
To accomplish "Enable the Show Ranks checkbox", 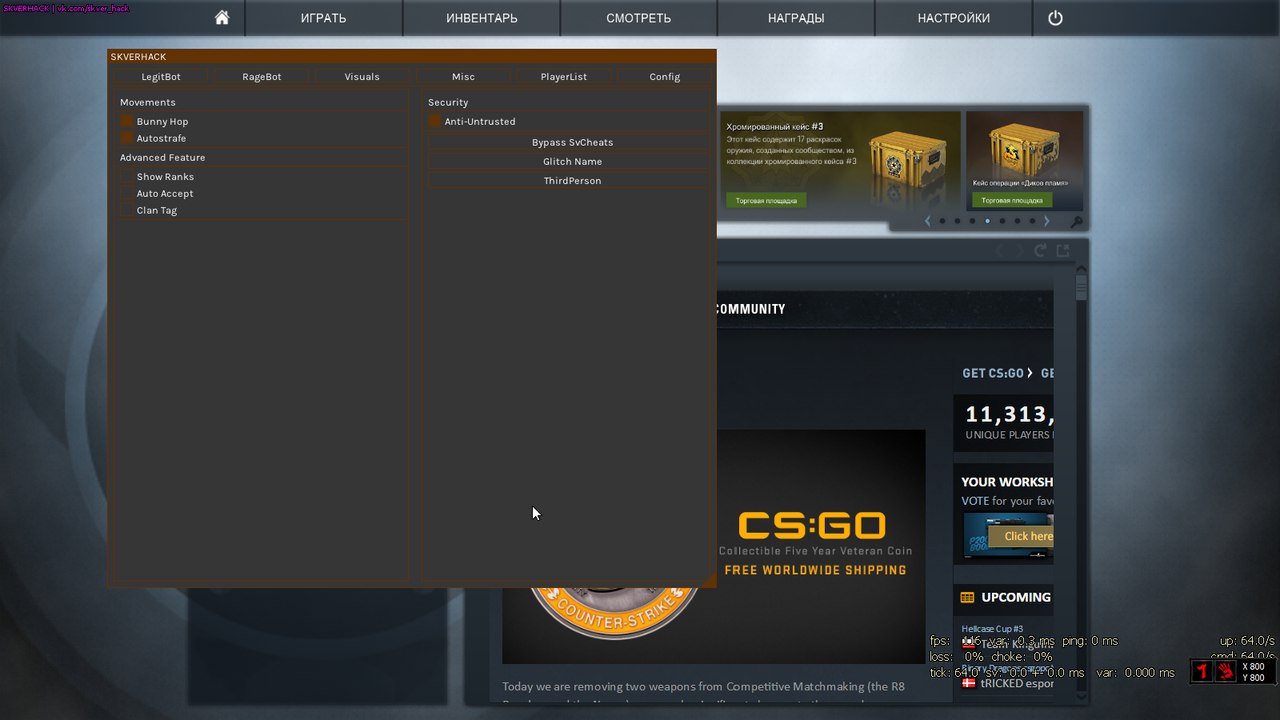I will pyautogui.click(x=127, y=176).
